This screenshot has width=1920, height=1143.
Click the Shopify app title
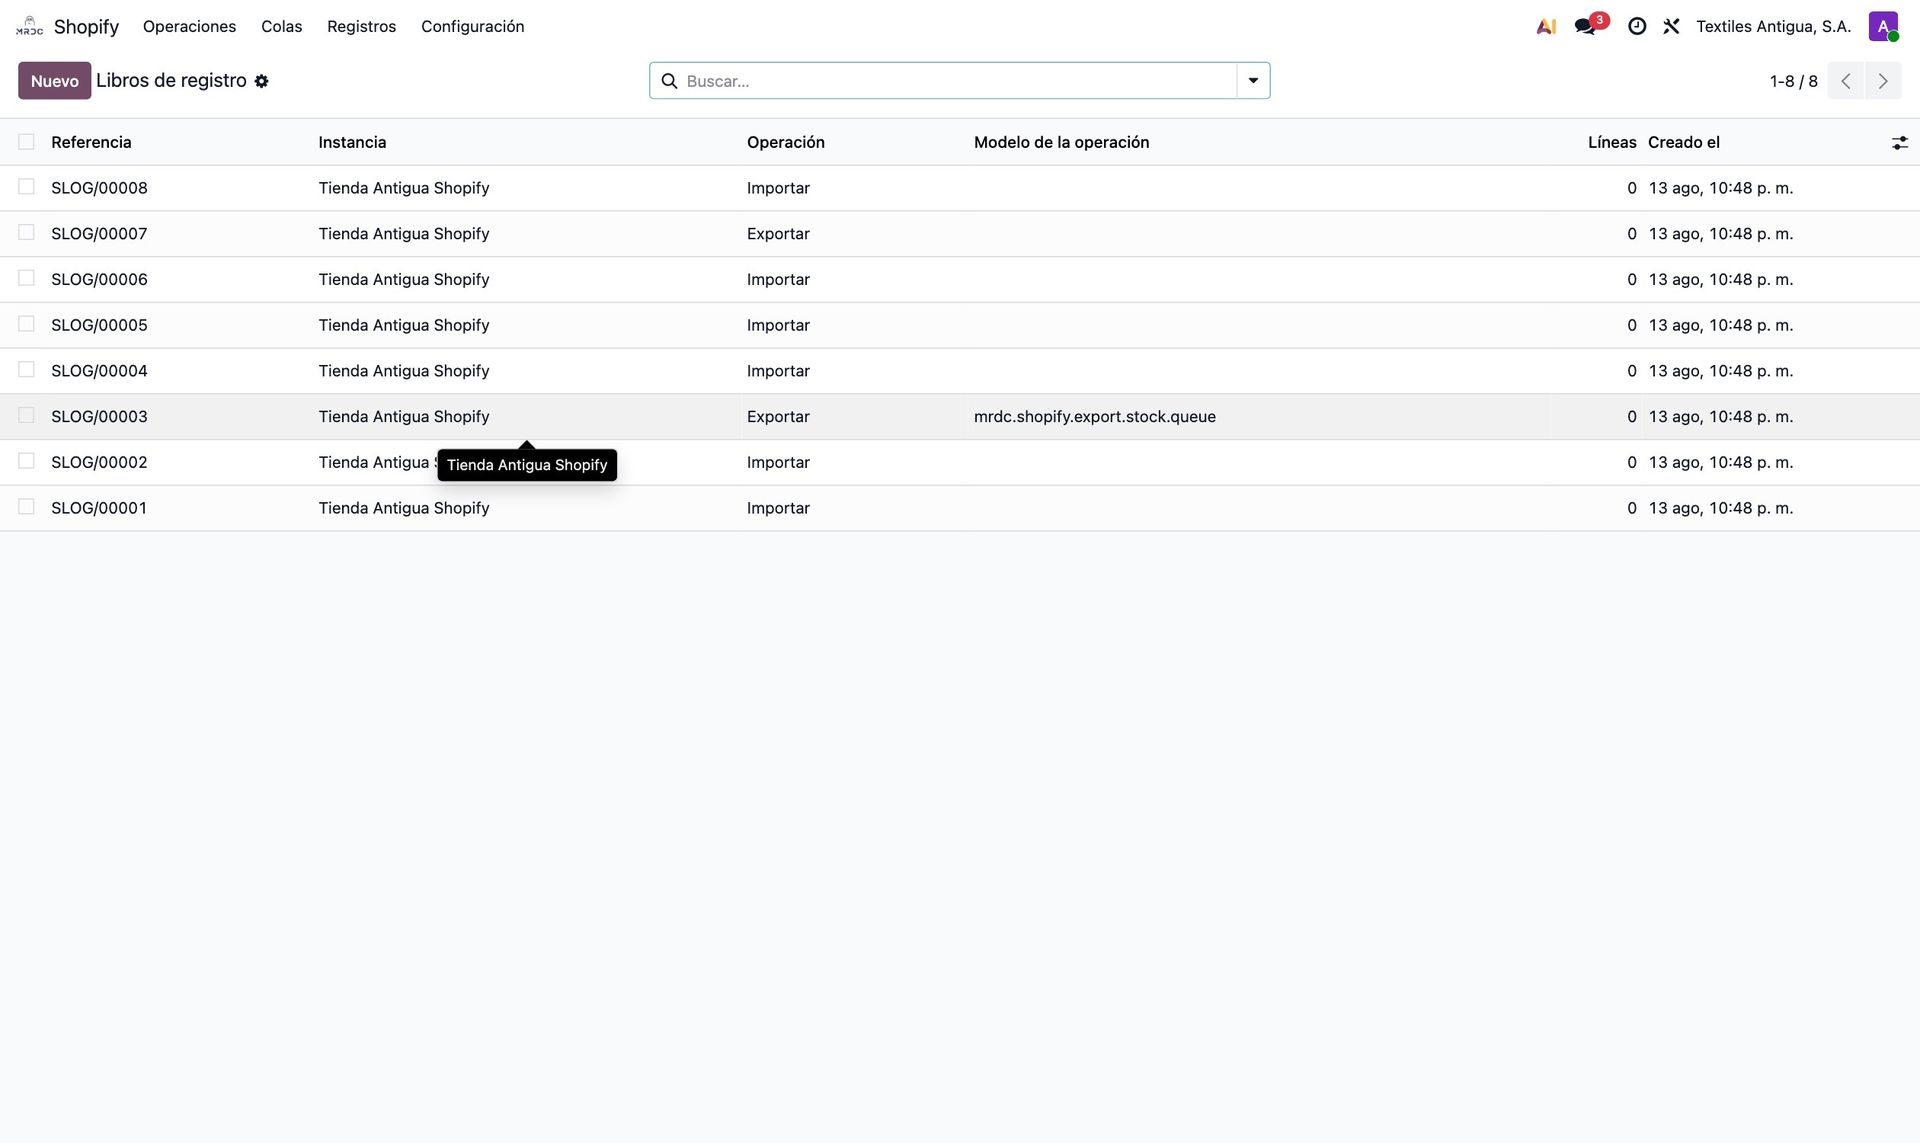pyautogui.click(x=86, y=26)
